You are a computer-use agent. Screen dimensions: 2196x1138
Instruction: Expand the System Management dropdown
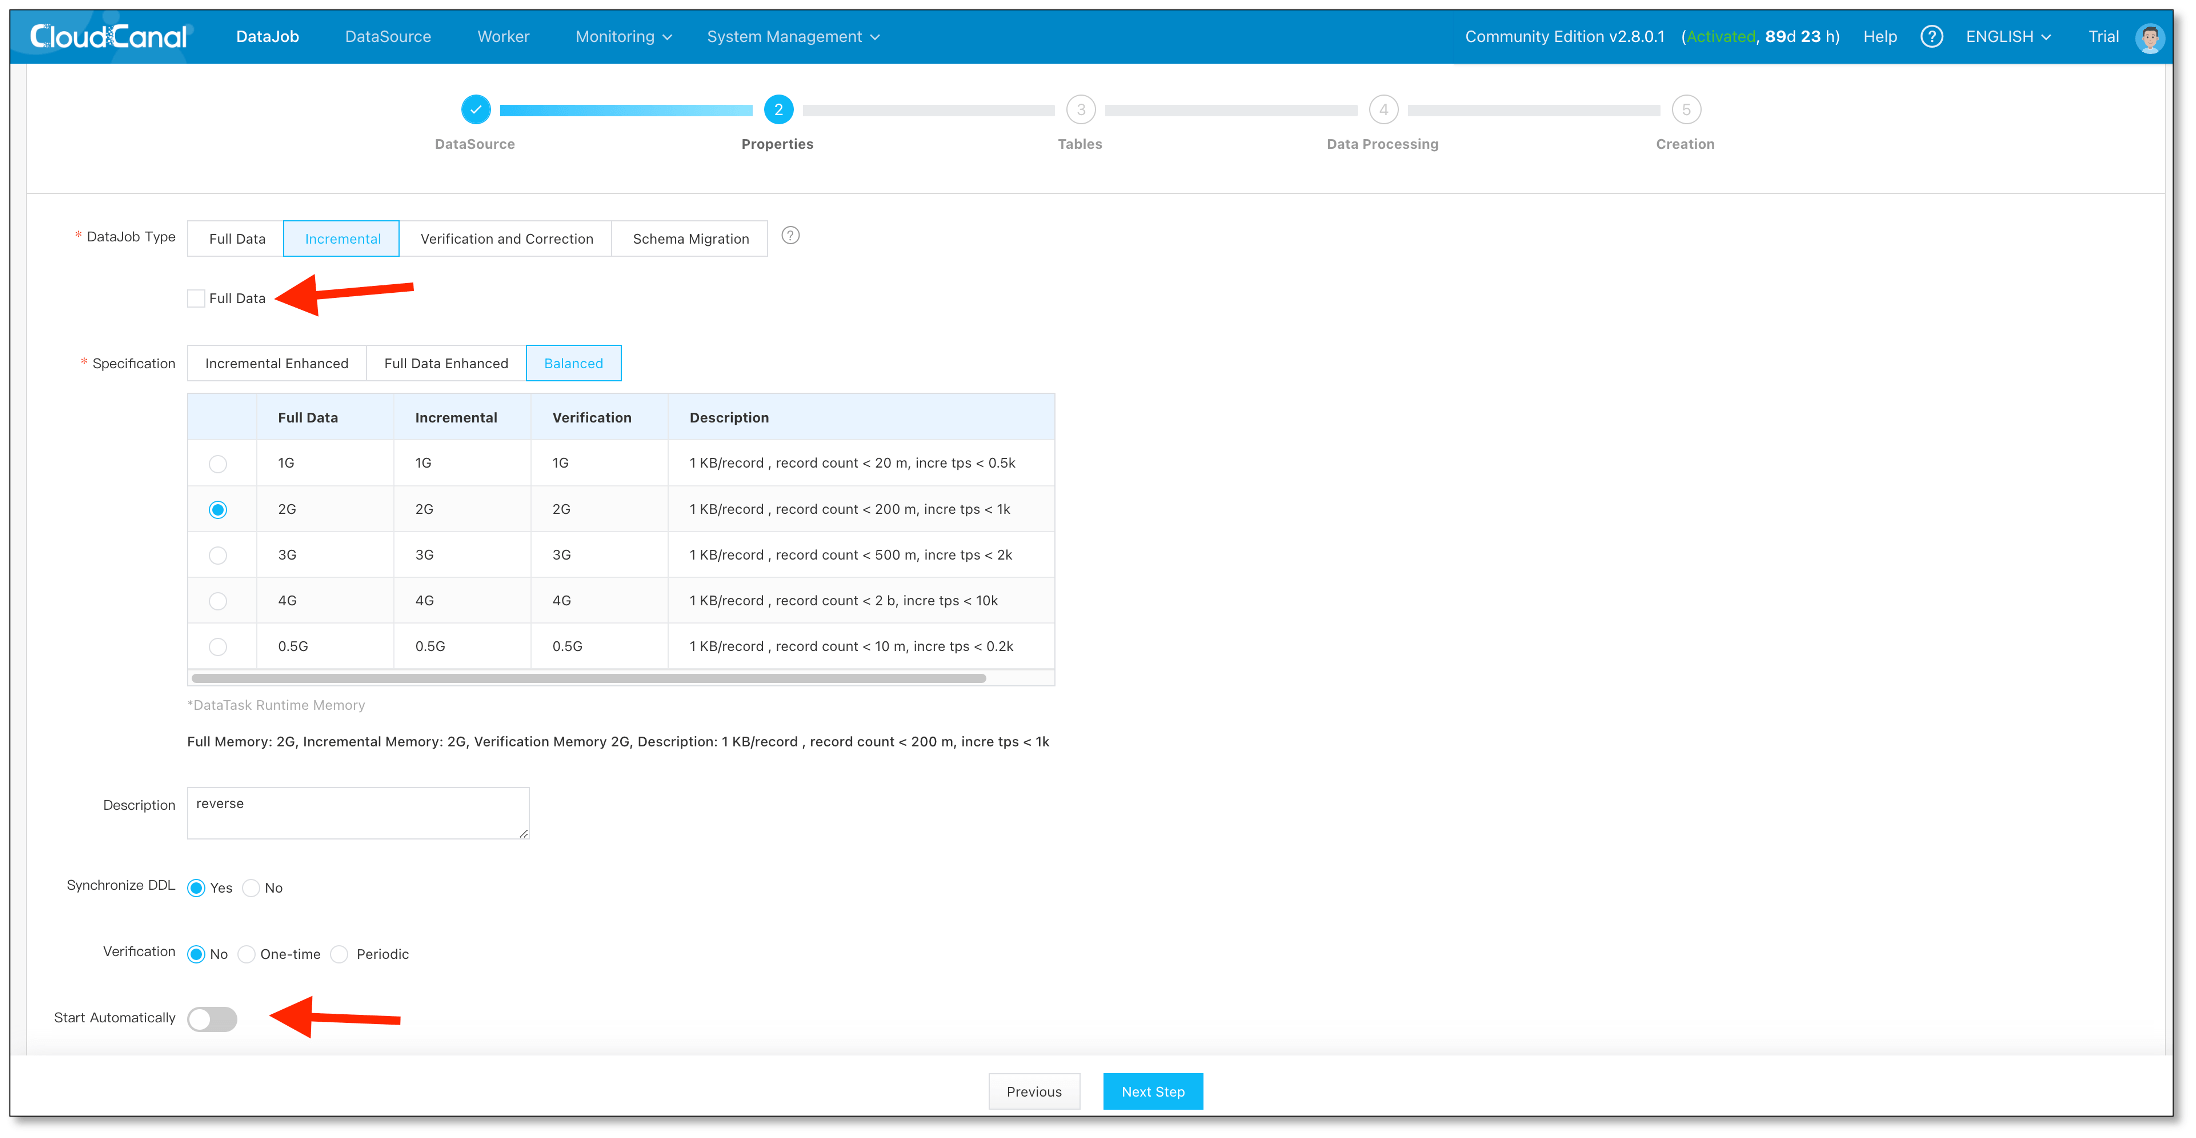[x=793, y=37]
